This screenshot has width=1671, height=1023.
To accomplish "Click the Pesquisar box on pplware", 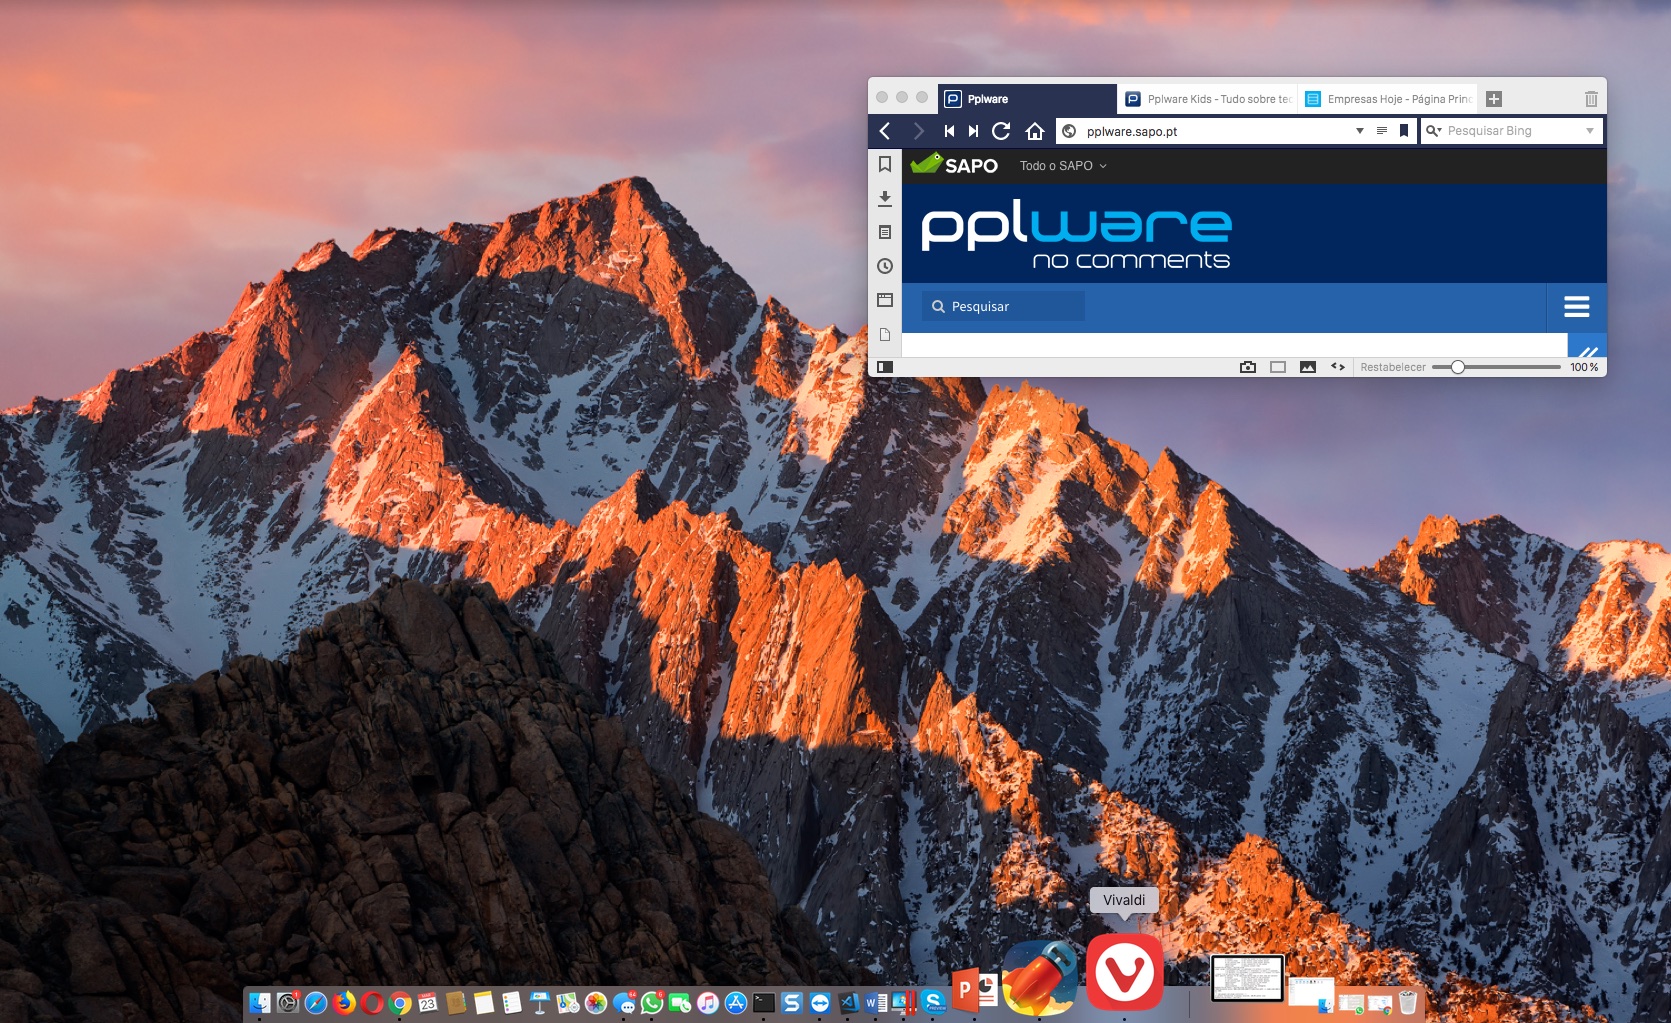I will (x=1003, y=307).
